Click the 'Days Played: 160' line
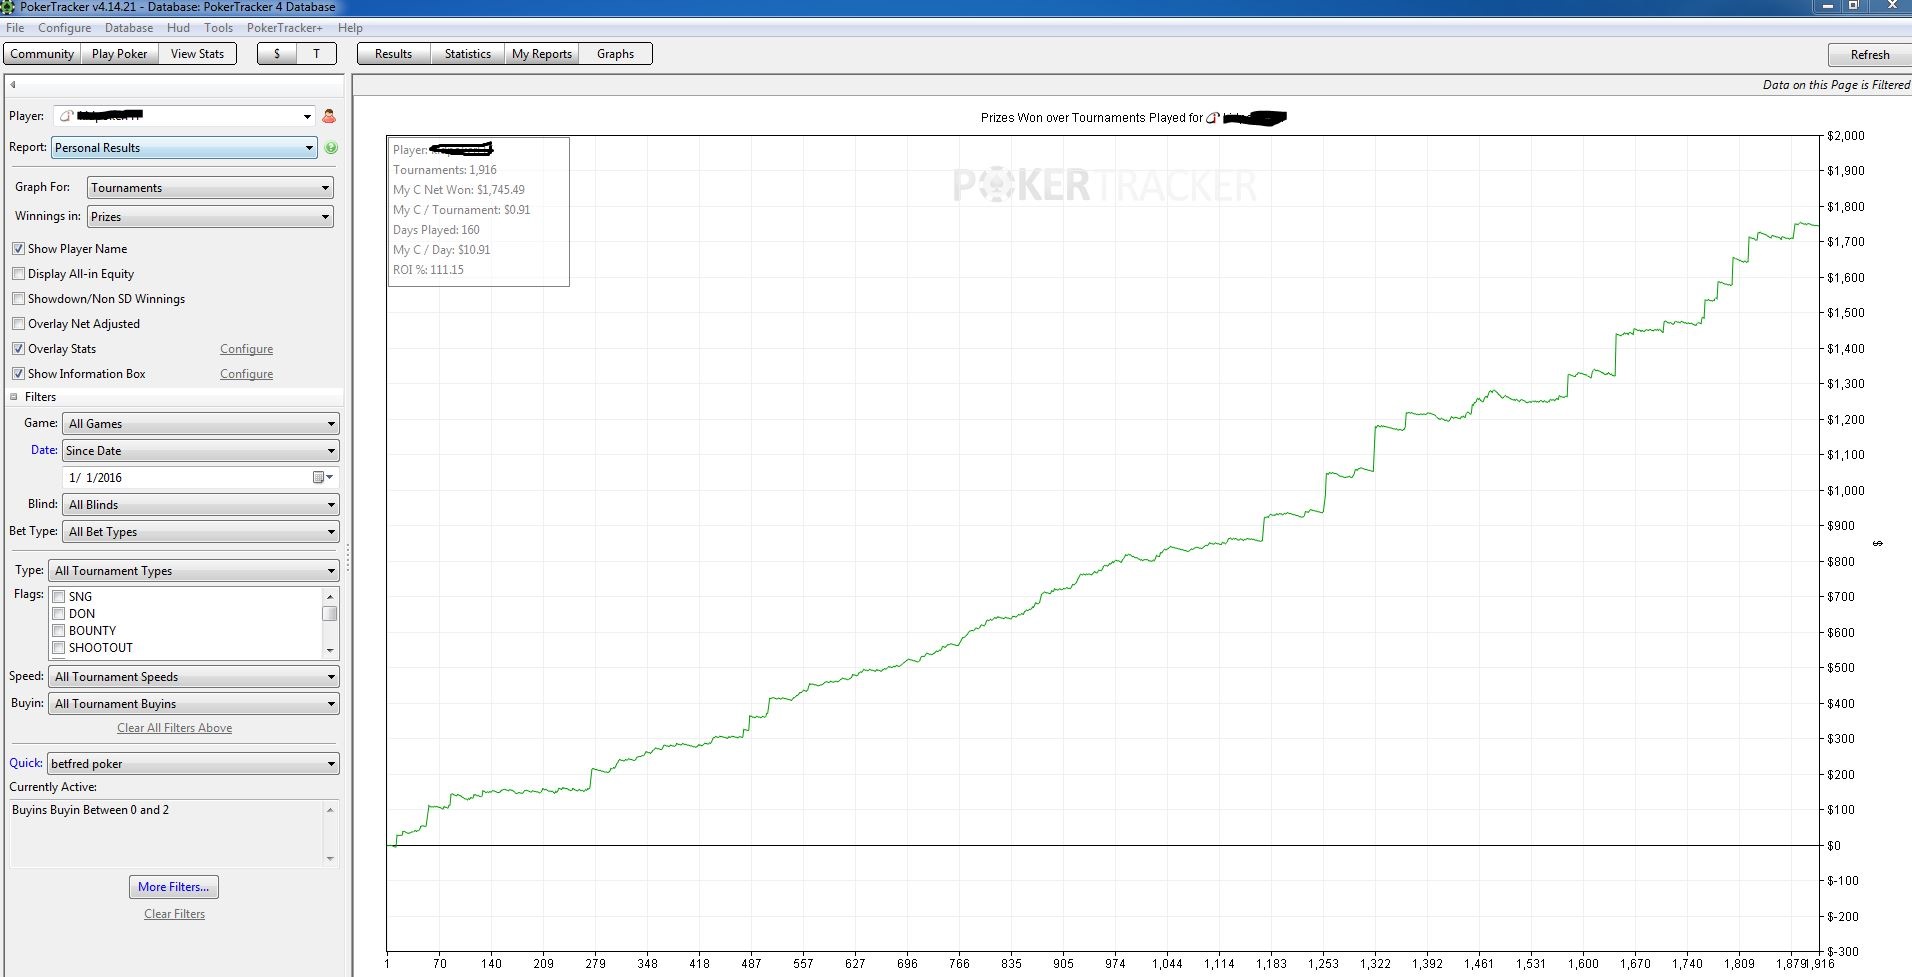The image size is (1912, 977). pyautogui.click(x=436, y=230)
